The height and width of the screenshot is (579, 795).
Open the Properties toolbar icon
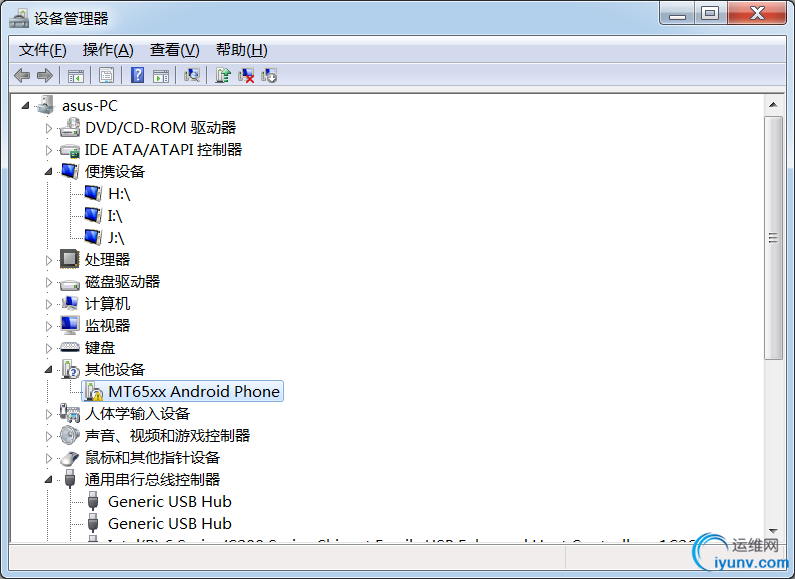(106, 76)
